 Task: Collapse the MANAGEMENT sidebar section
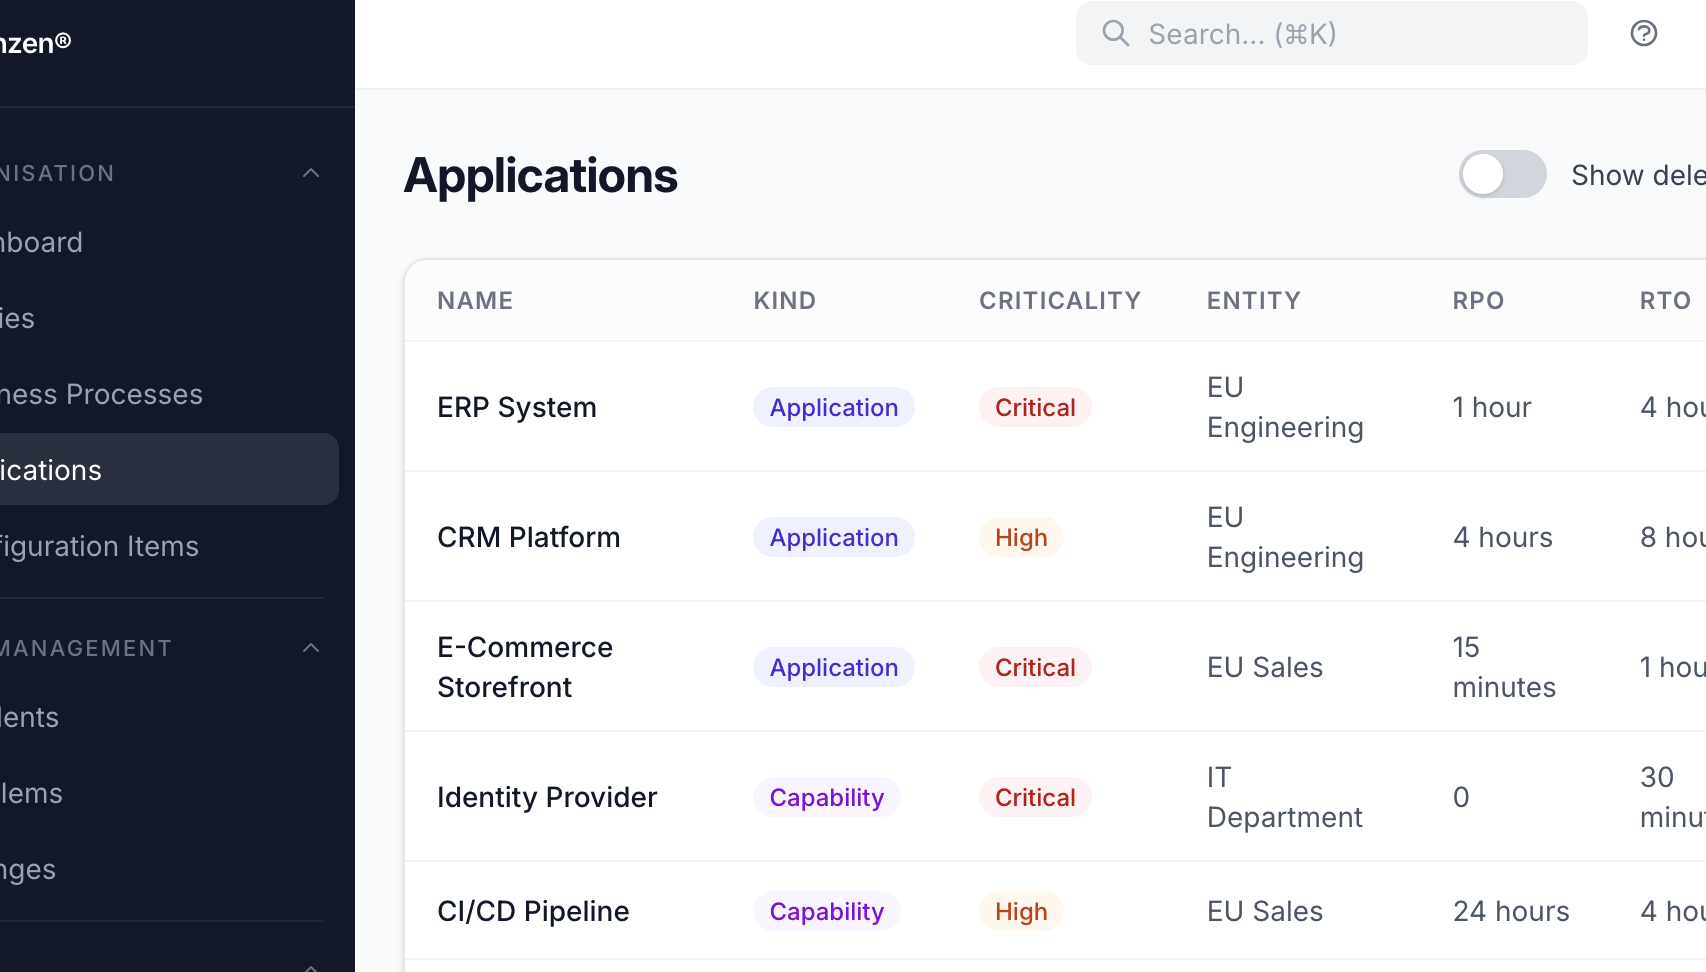point(311,647)
